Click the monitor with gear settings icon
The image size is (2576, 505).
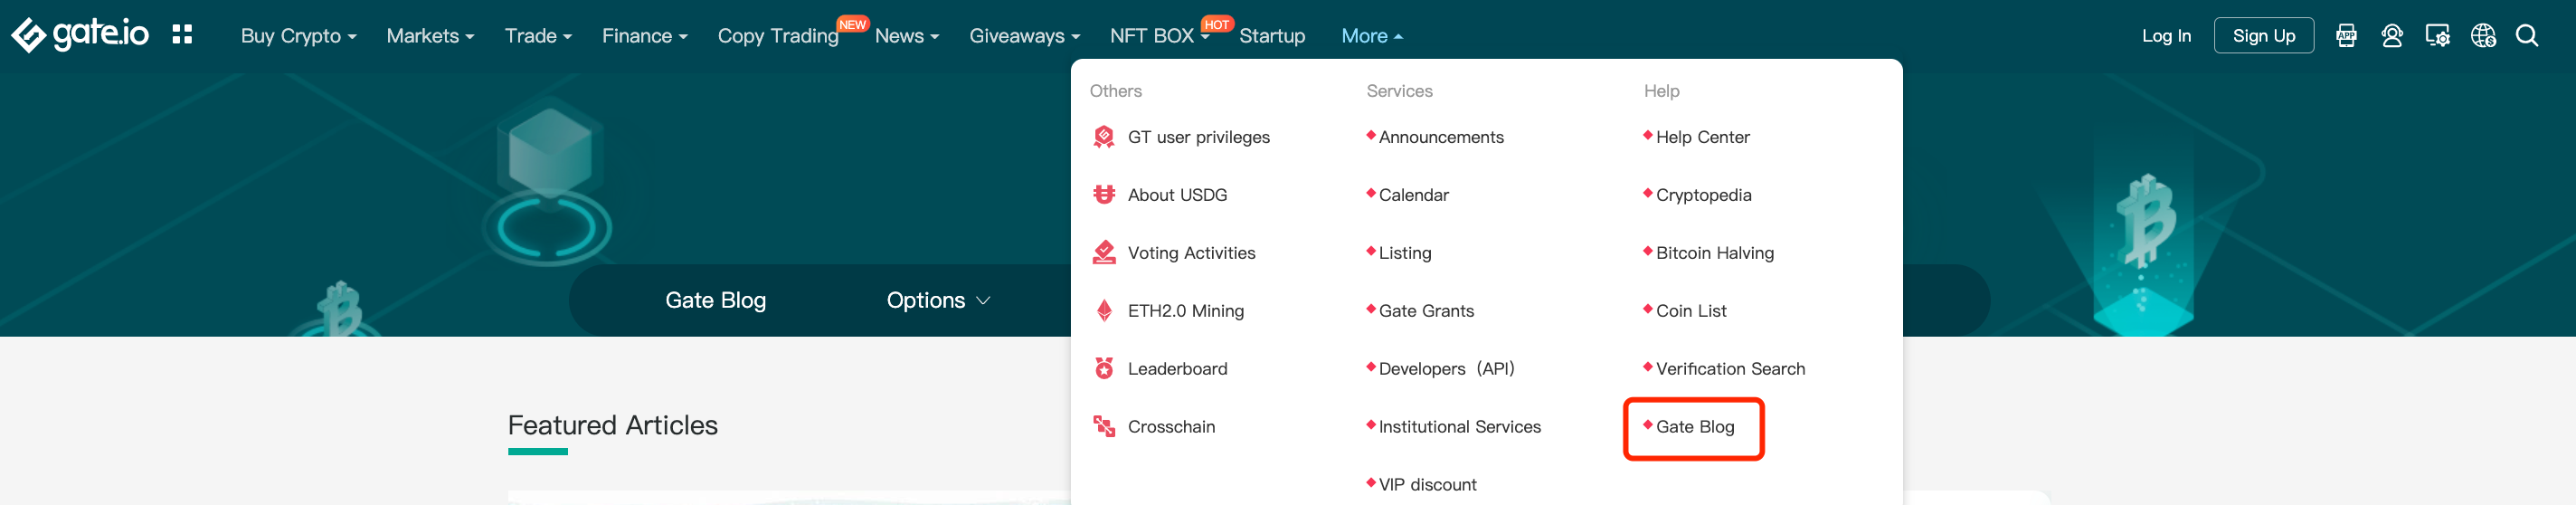coord(2437,36)
